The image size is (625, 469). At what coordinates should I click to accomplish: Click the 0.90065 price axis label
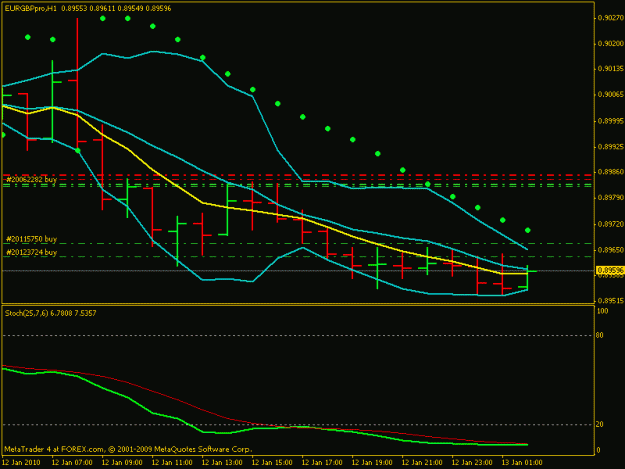click(x=610, y=94)
